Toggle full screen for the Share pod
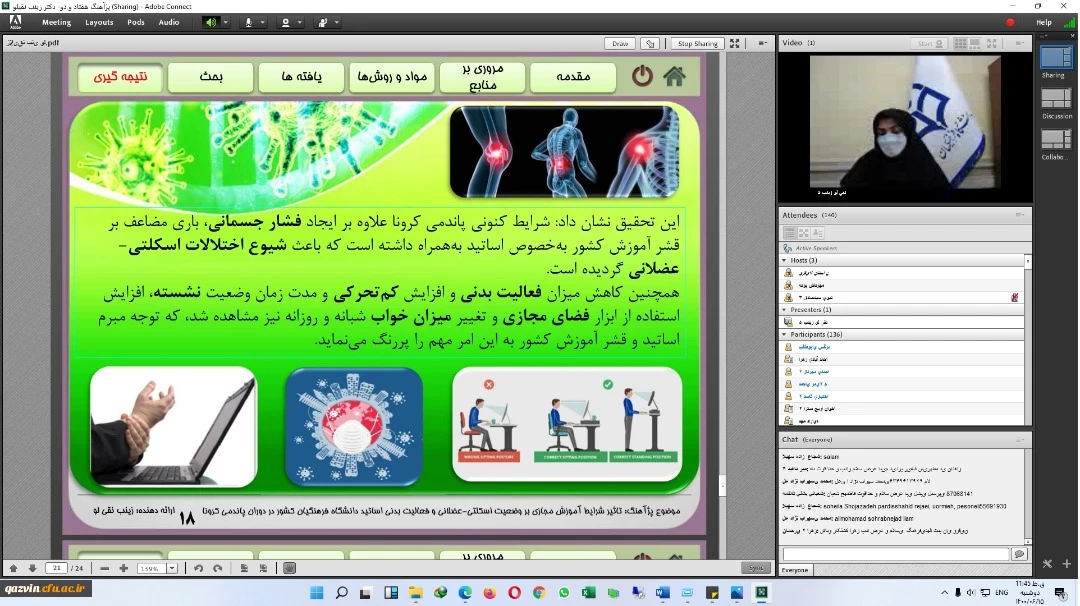 click(735, 44)
